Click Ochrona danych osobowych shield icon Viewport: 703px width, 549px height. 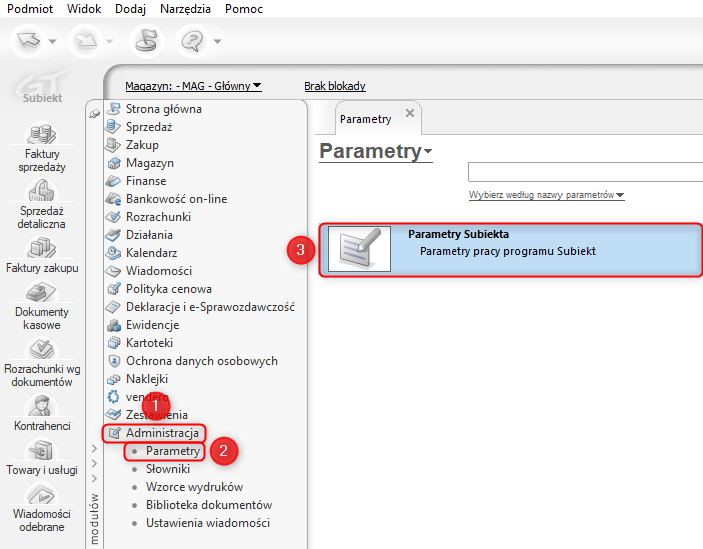[115, 361]
